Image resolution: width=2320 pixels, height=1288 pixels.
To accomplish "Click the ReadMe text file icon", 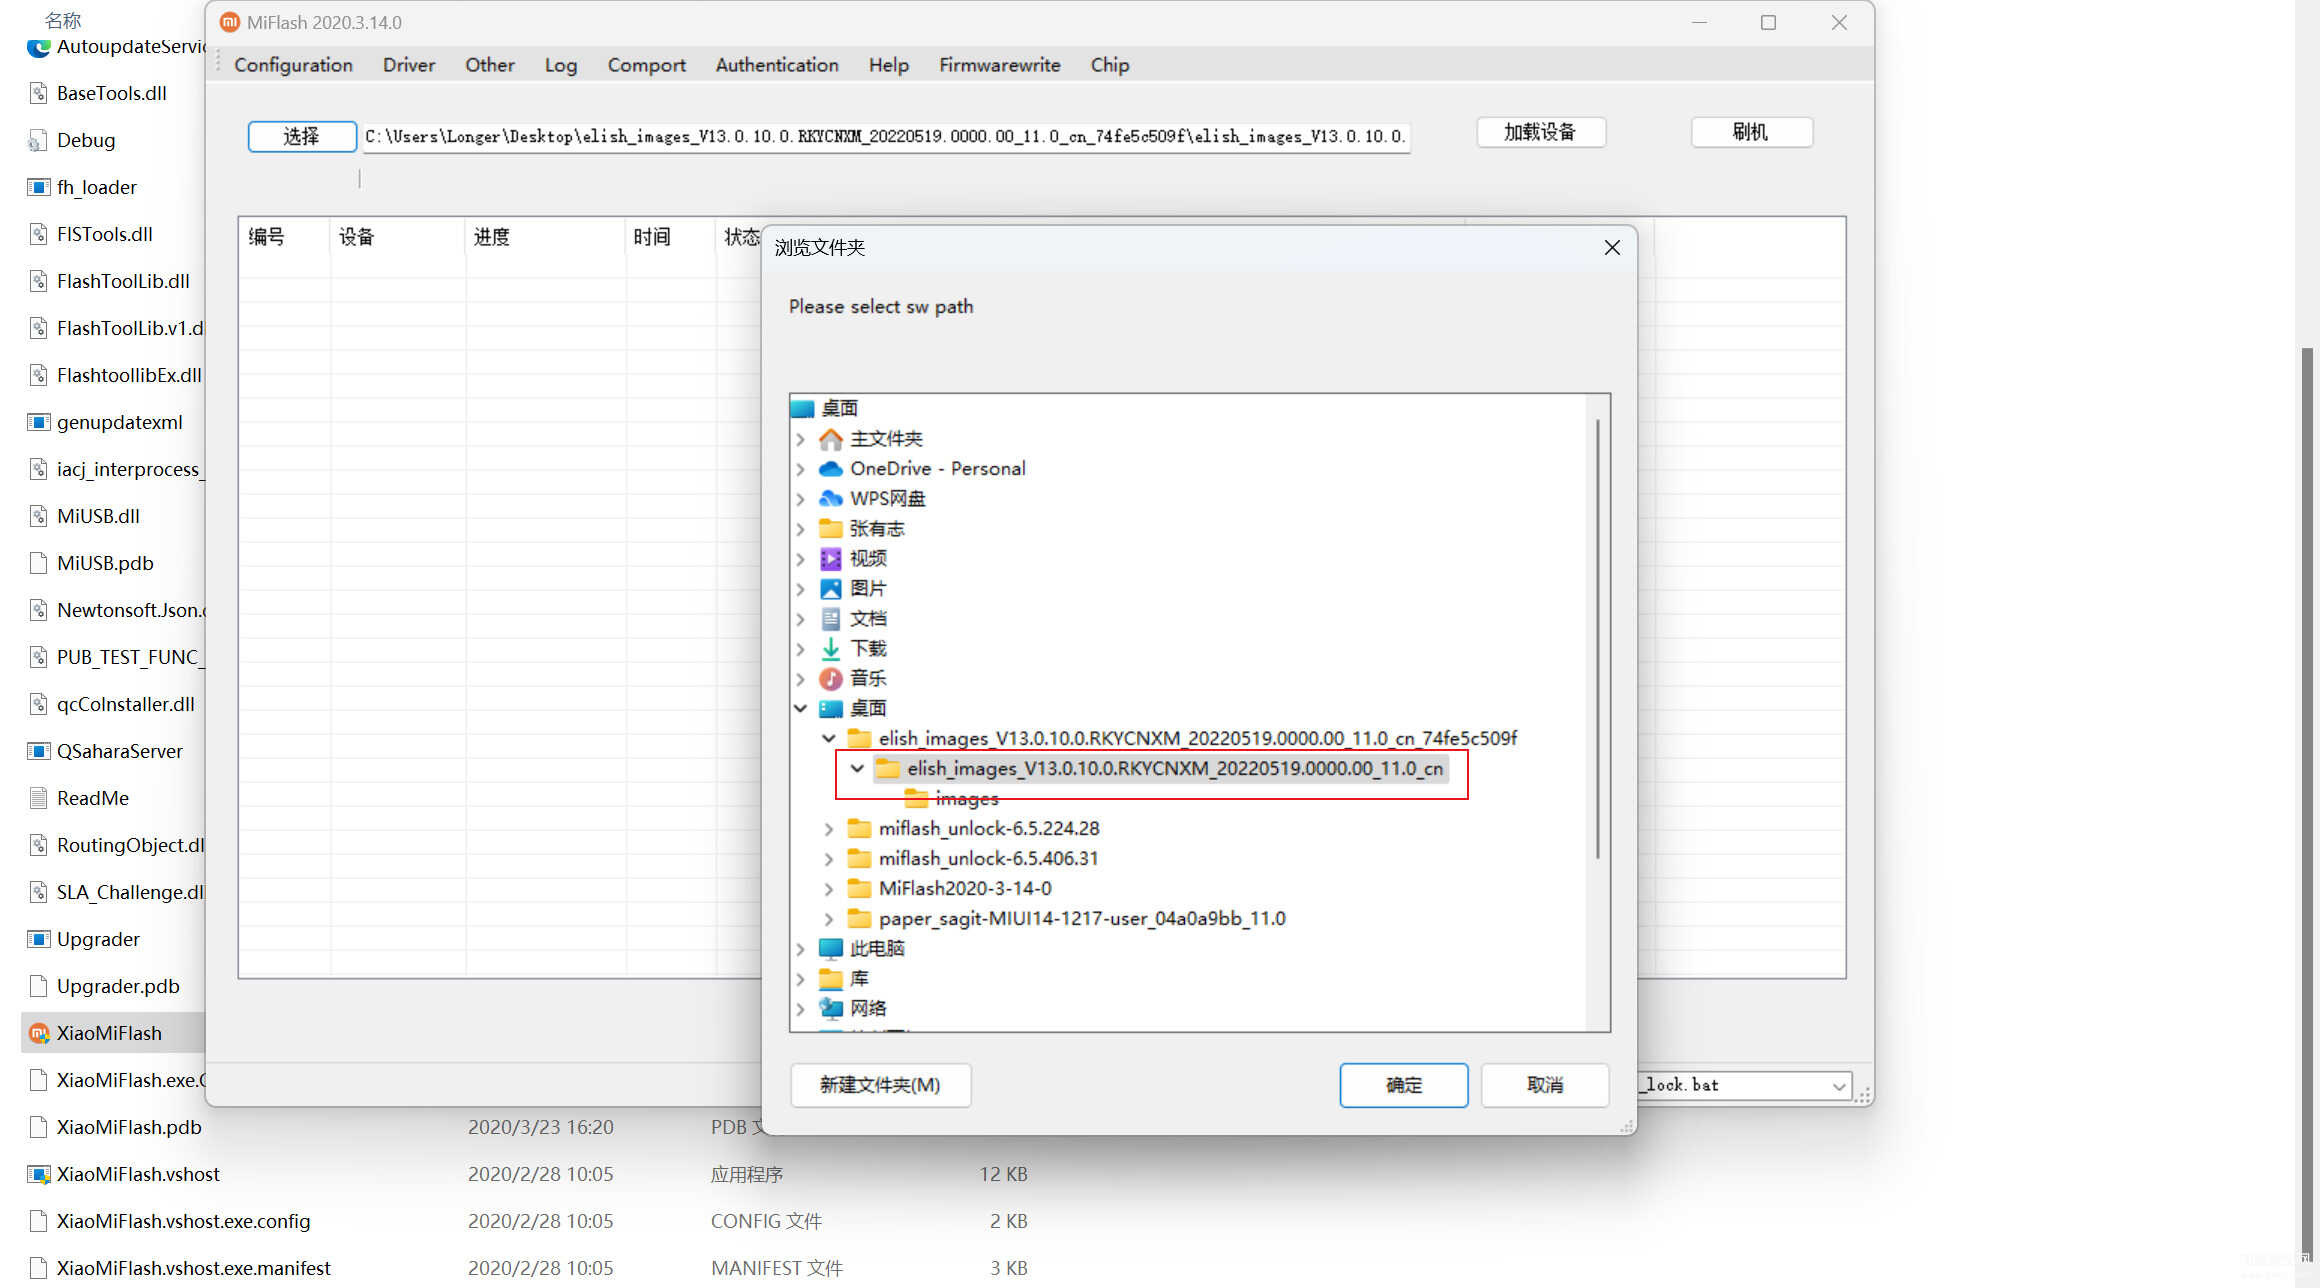I will [x=39, y=798].
